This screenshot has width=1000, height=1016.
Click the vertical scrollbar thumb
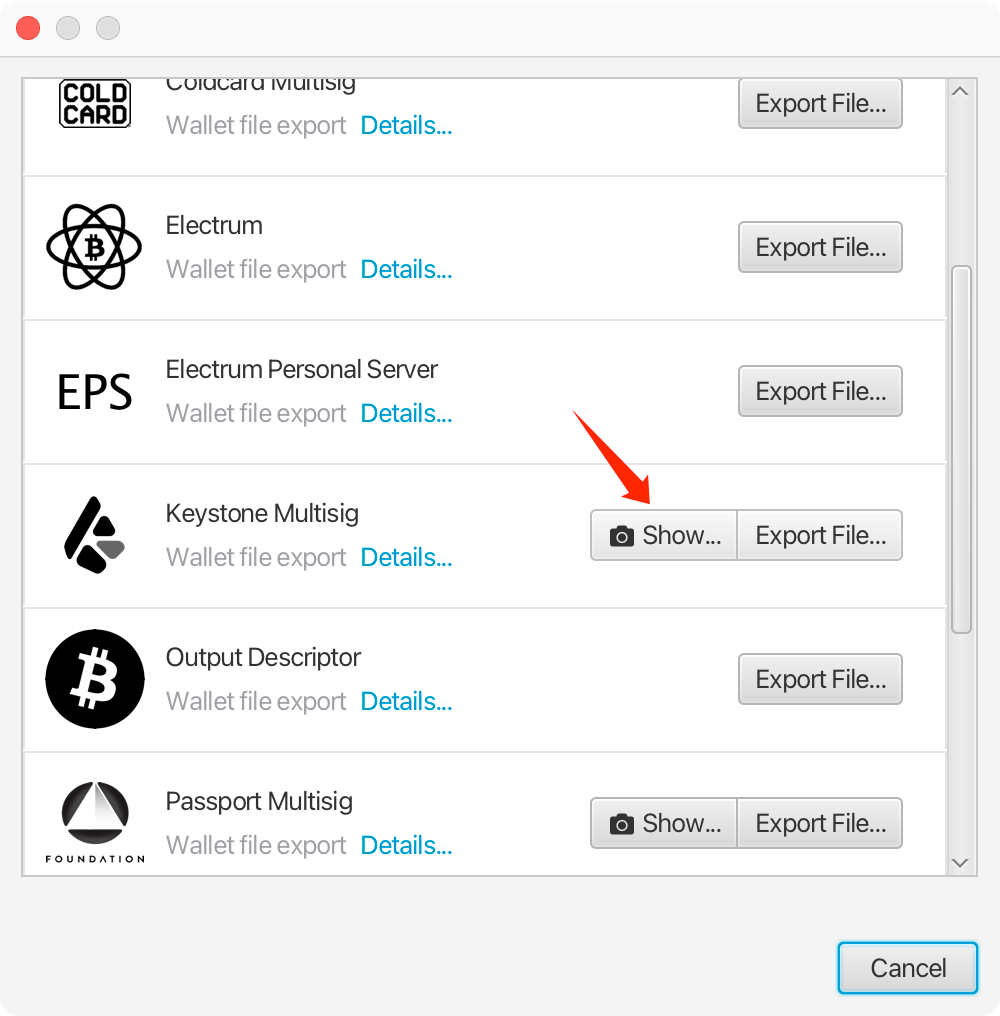(961, 450)
